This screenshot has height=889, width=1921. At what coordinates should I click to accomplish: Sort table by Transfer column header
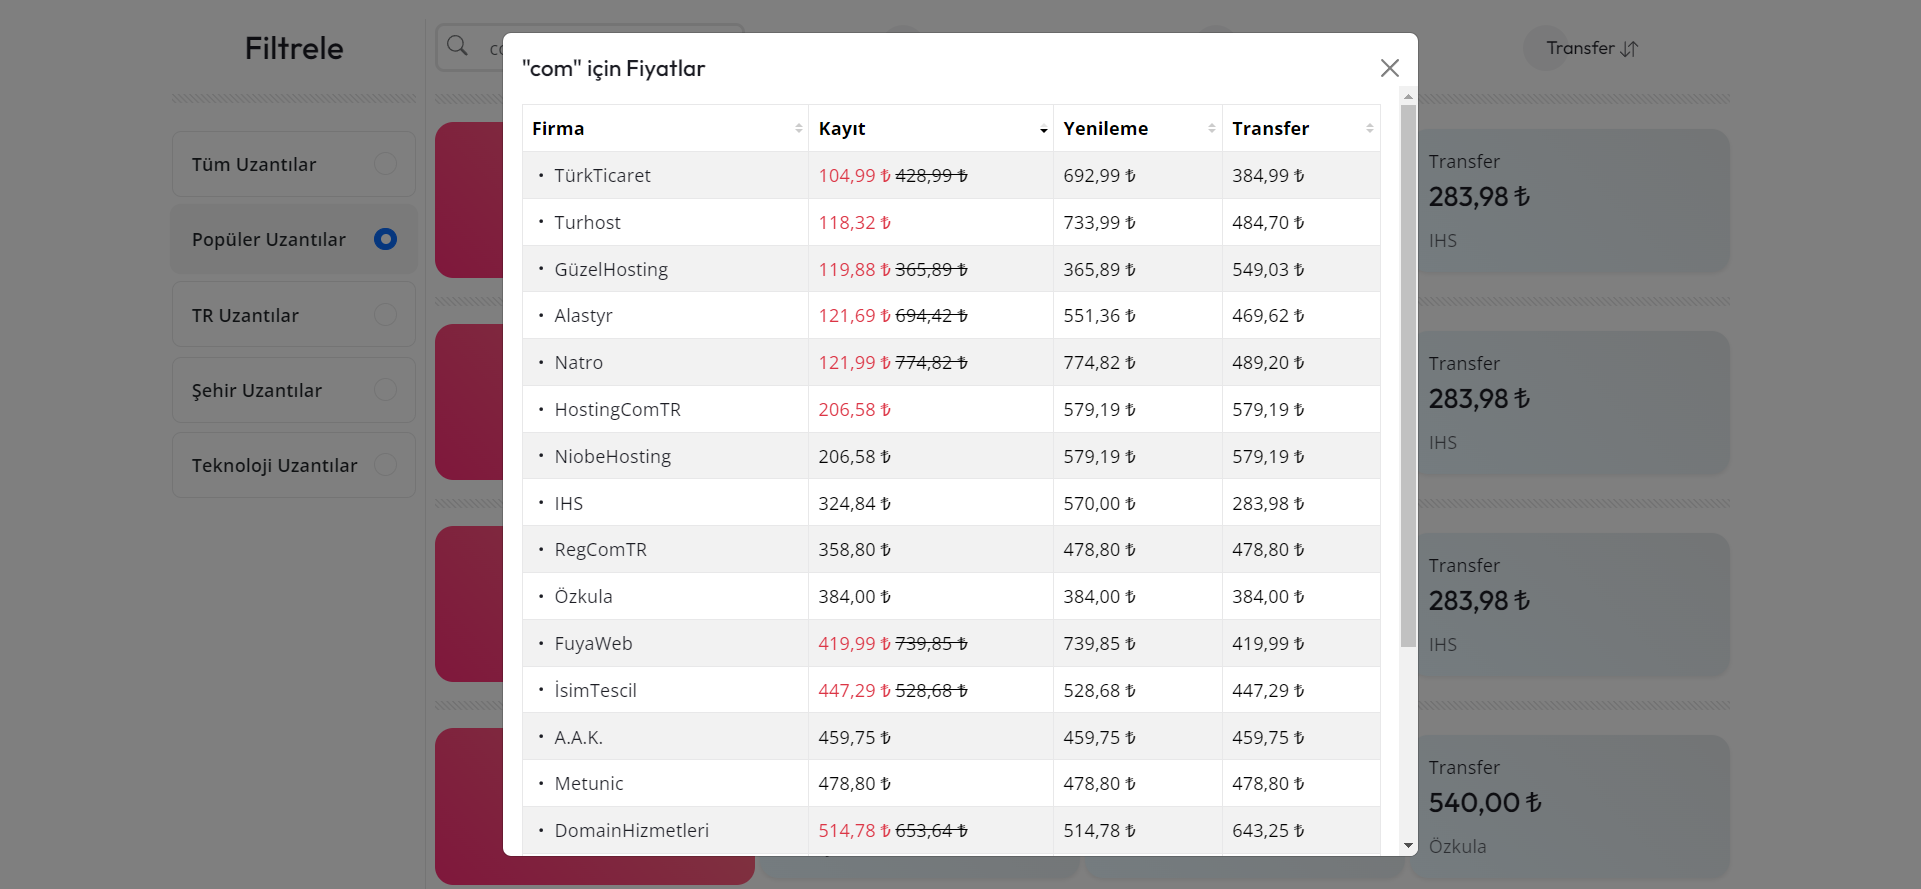click(x=1301, y=128)
